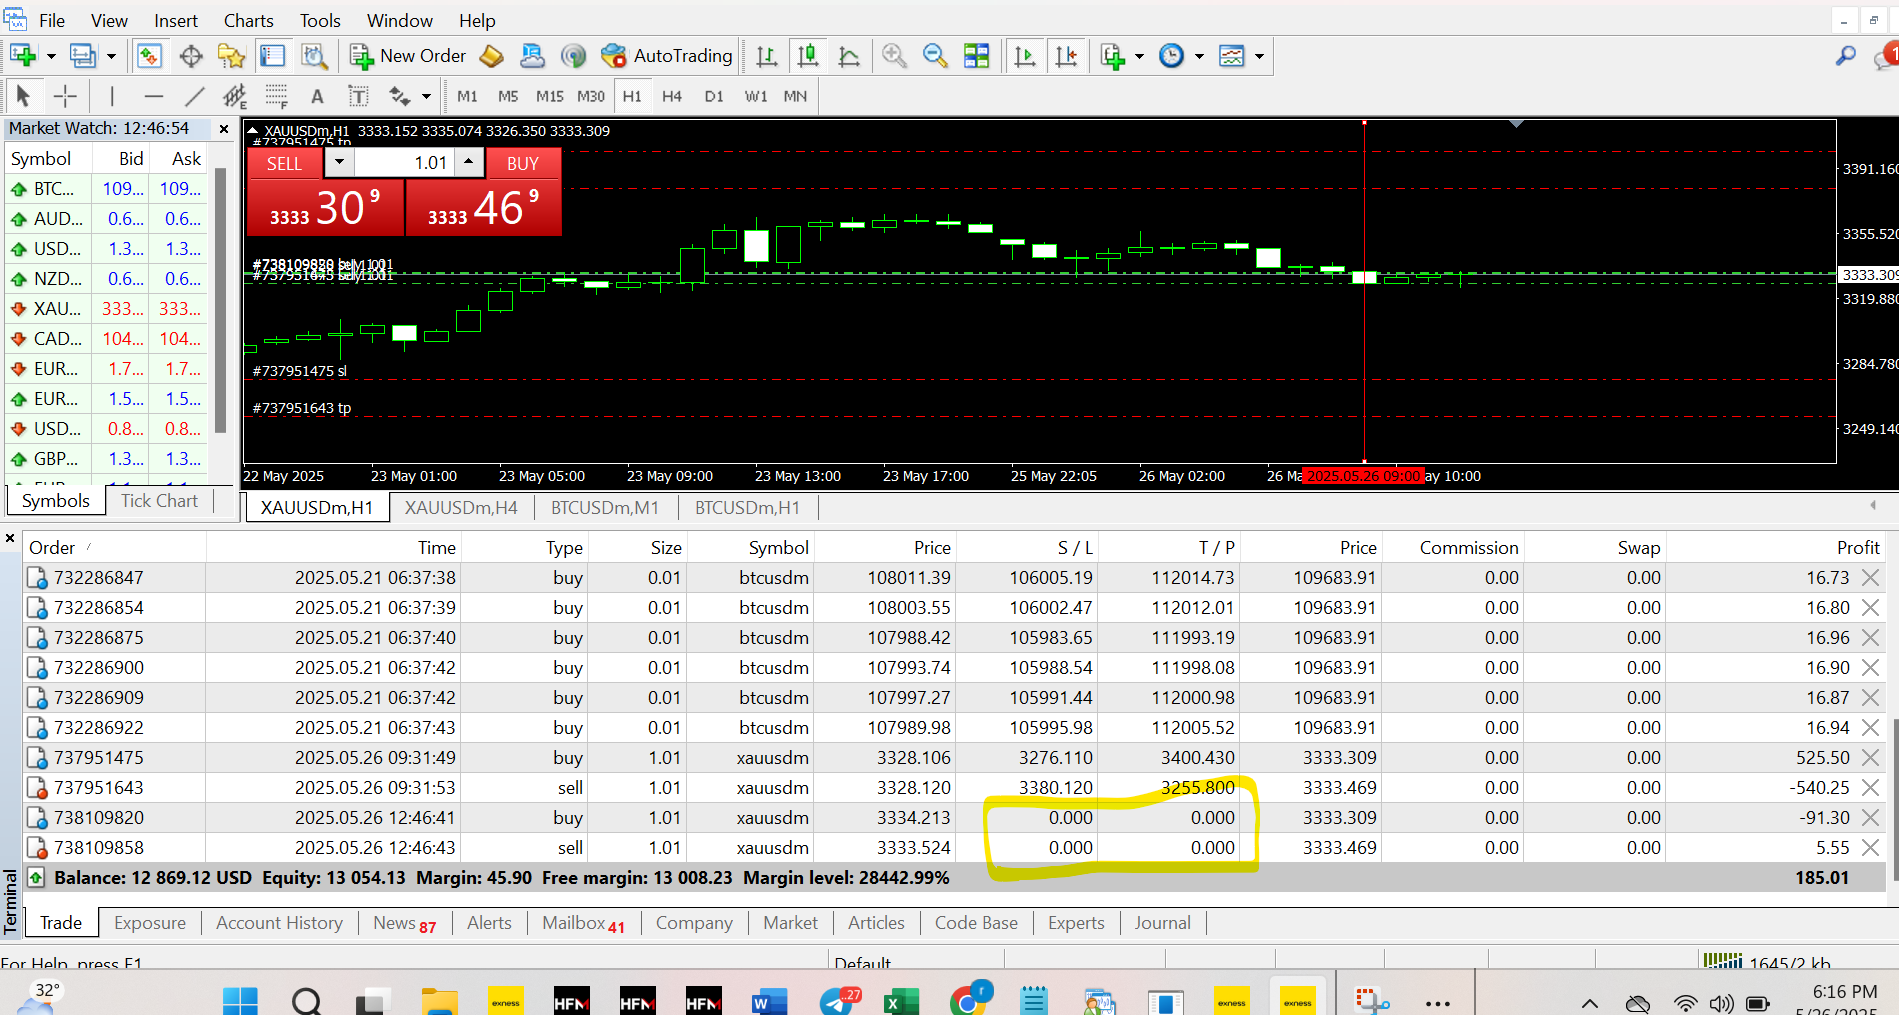Image resolution: width=1899 pixels, height=1015 pixels.
Task: Switch chart to Line Chart
Action: (x=849, y=56)
